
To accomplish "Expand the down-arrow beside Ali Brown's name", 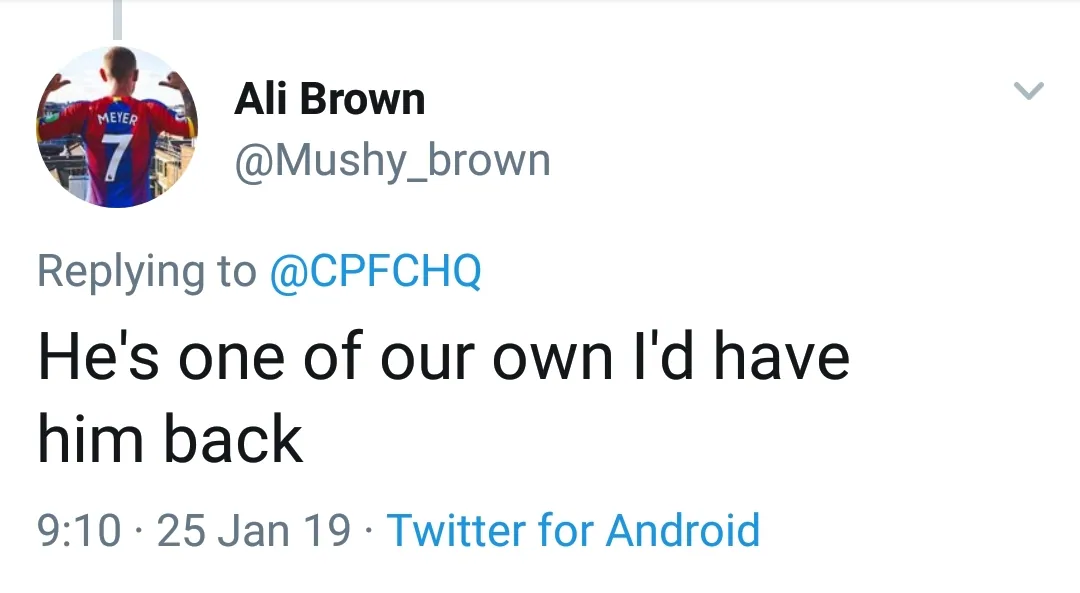I will pyautogui.click(x=1029, y=92).
